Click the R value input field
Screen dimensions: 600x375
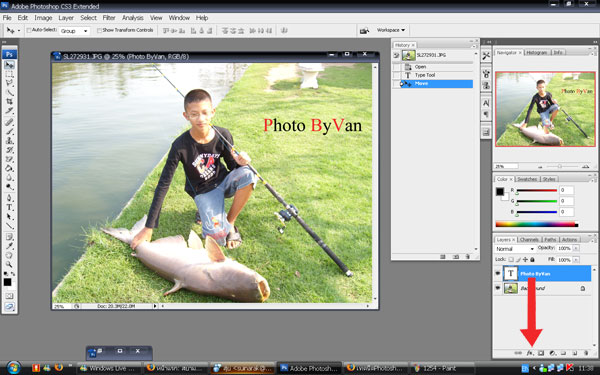pyautogui.click(x=567, y=190)
